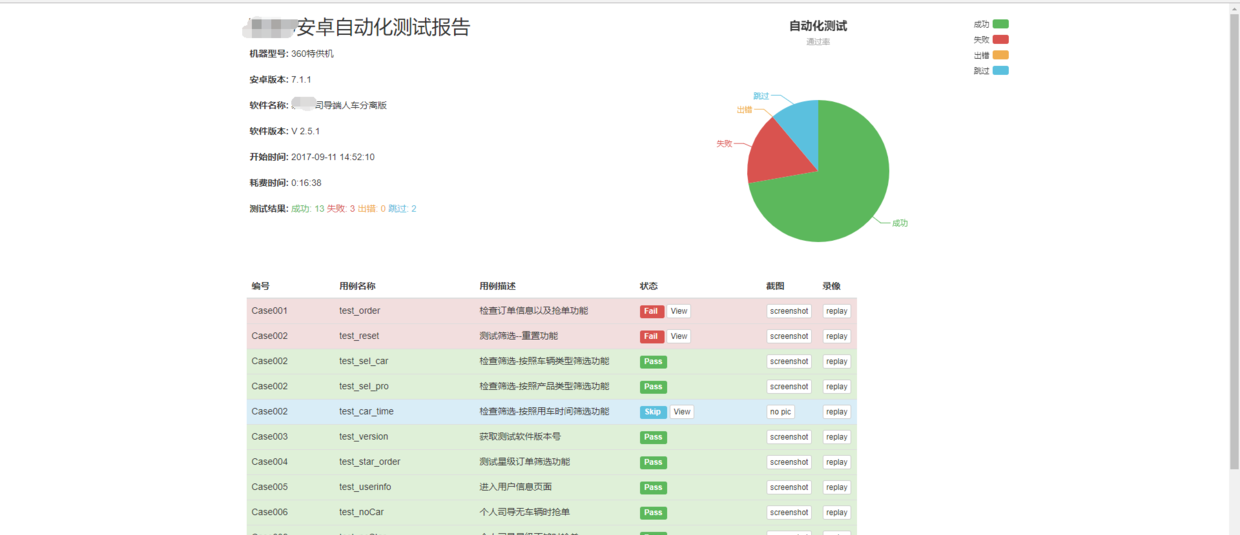Click the 用例描述 column header
The image size is (1240, 535).
point(497,286)
